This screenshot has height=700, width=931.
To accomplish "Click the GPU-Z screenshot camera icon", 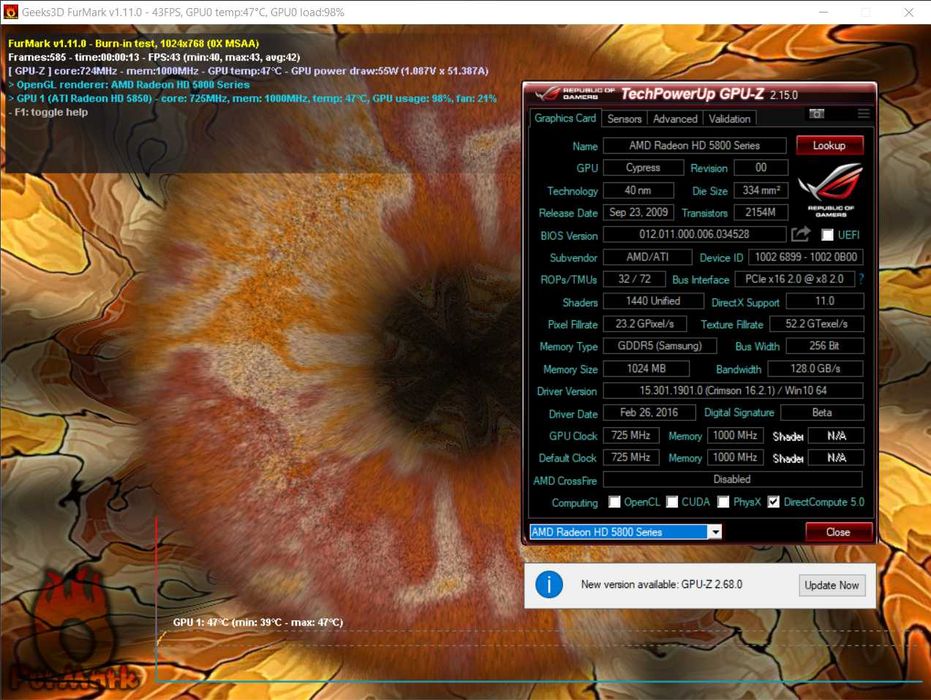I will point(816,113).
